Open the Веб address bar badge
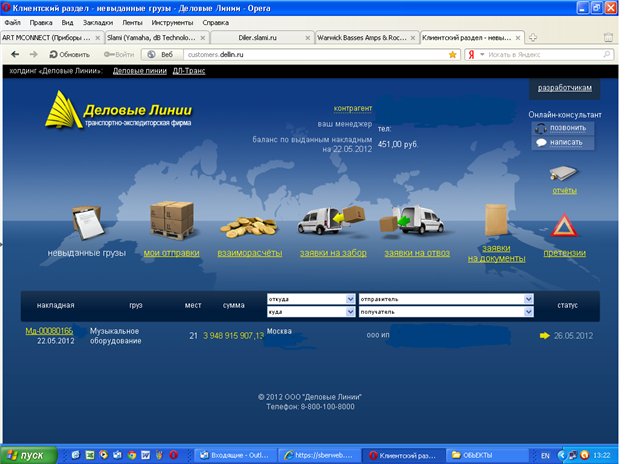Screen dimensions: 640x464 pos(161,54)
